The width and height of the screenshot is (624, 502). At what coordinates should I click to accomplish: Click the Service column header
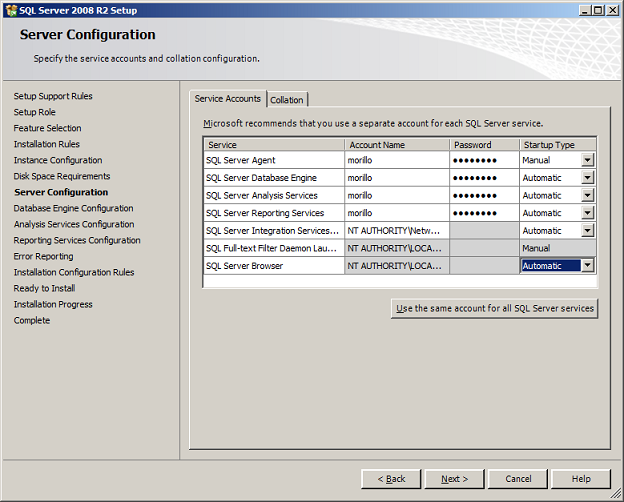coord(274,145)
